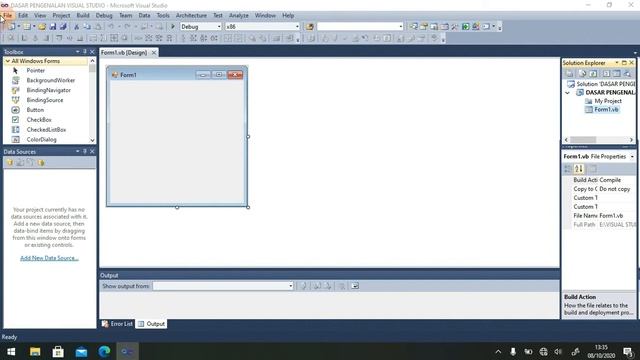
Task: Start debugging with the green play icon
Action: (x=173, y=27)
